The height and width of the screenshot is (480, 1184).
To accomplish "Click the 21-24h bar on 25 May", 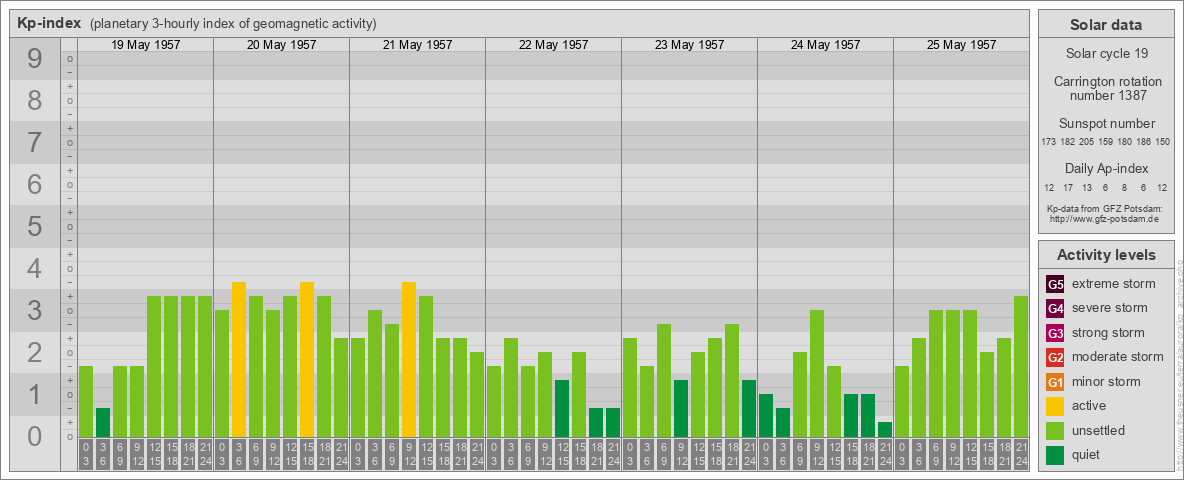I will pyautogui.click(x=1020, y=367).
